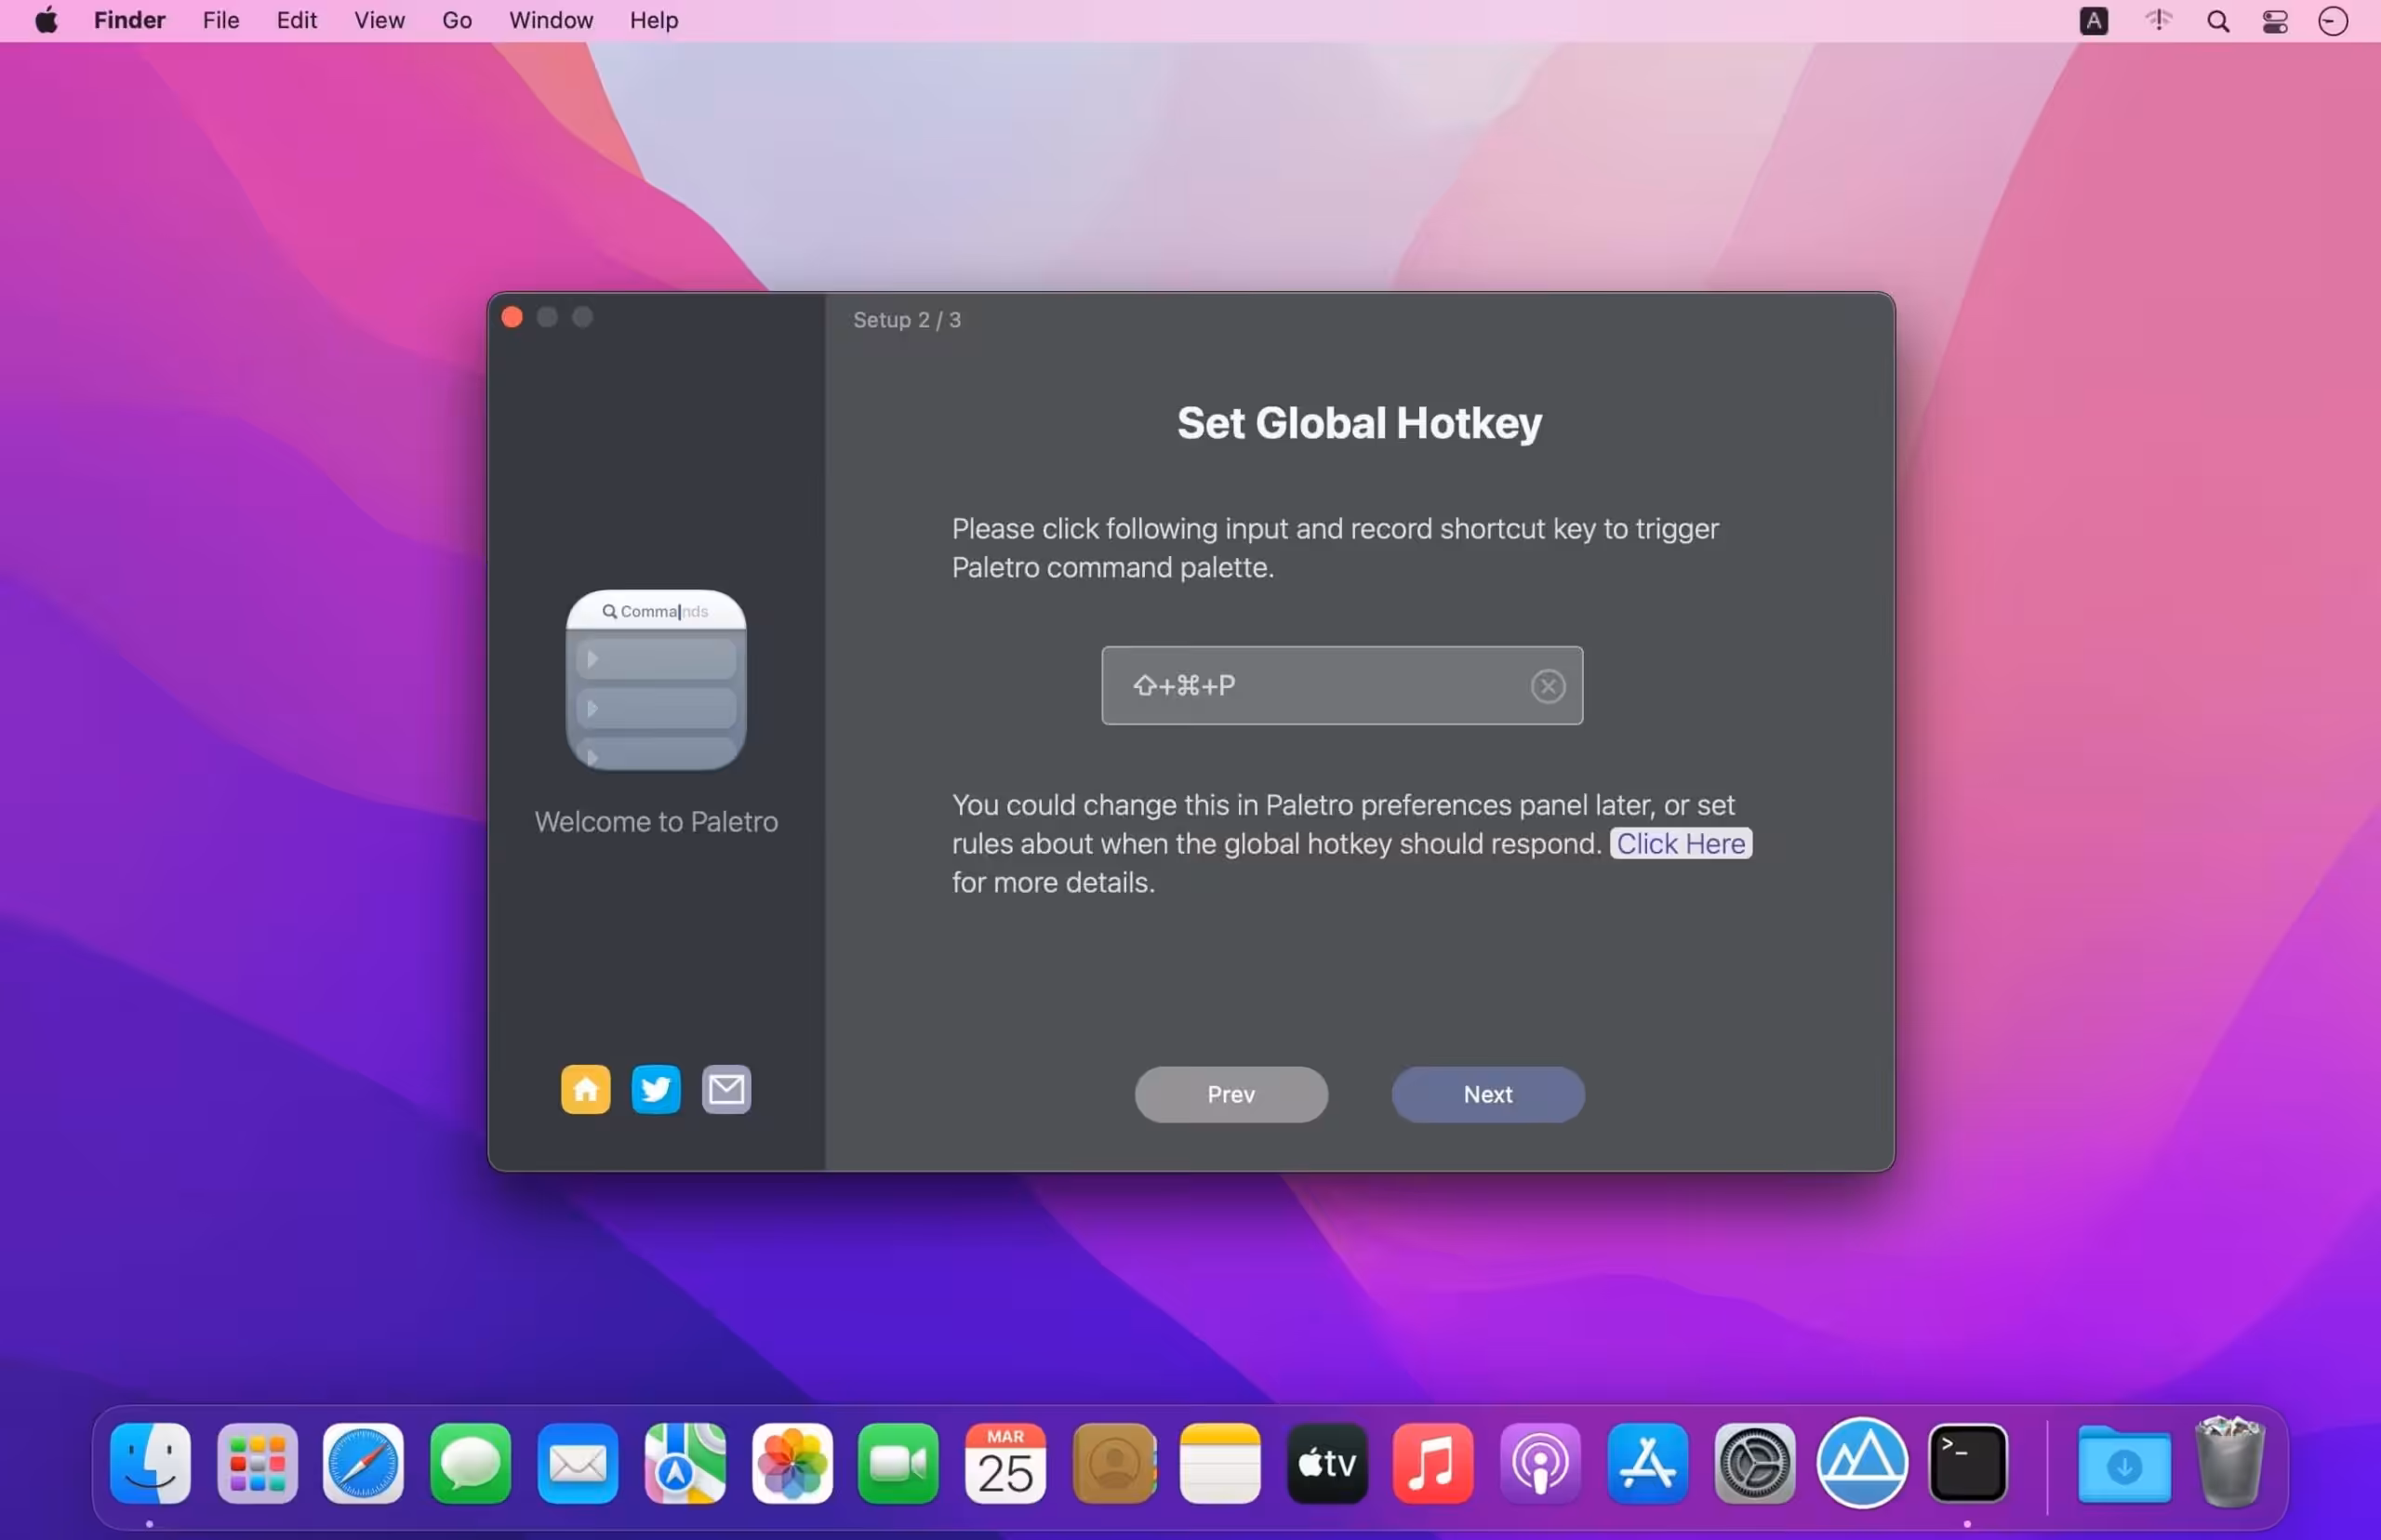Open the File menu
The height and width of the screenshot is (1540, 2381).
[221, 20]
